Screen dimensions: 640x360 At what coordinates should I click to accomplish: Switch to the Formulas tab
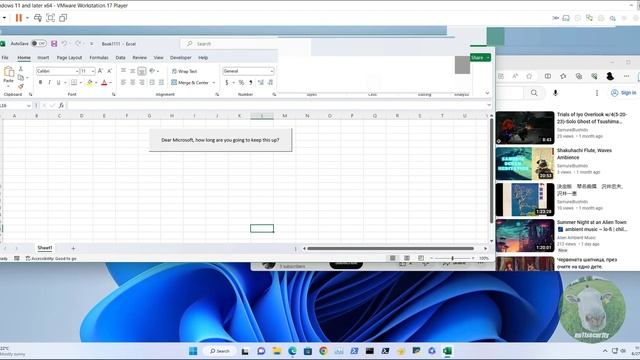99,58
